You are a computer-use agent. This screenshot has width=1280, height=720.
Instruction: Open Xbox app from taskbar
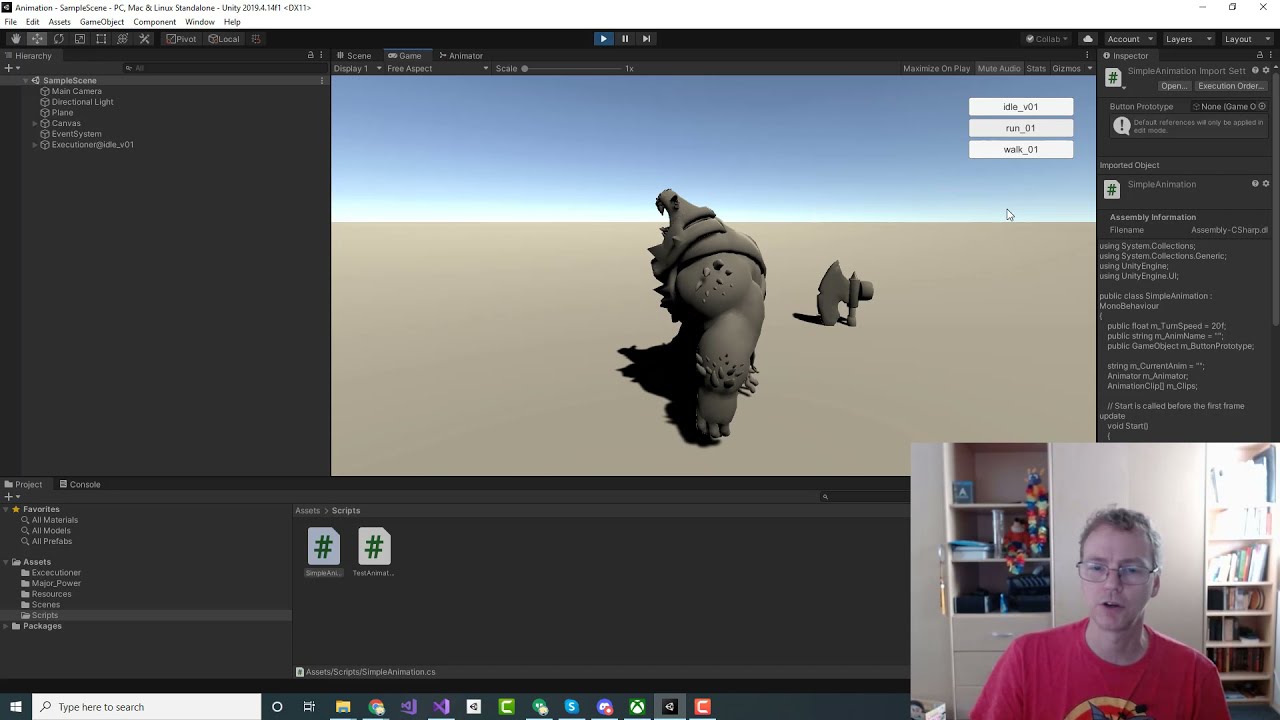(637, 707)
